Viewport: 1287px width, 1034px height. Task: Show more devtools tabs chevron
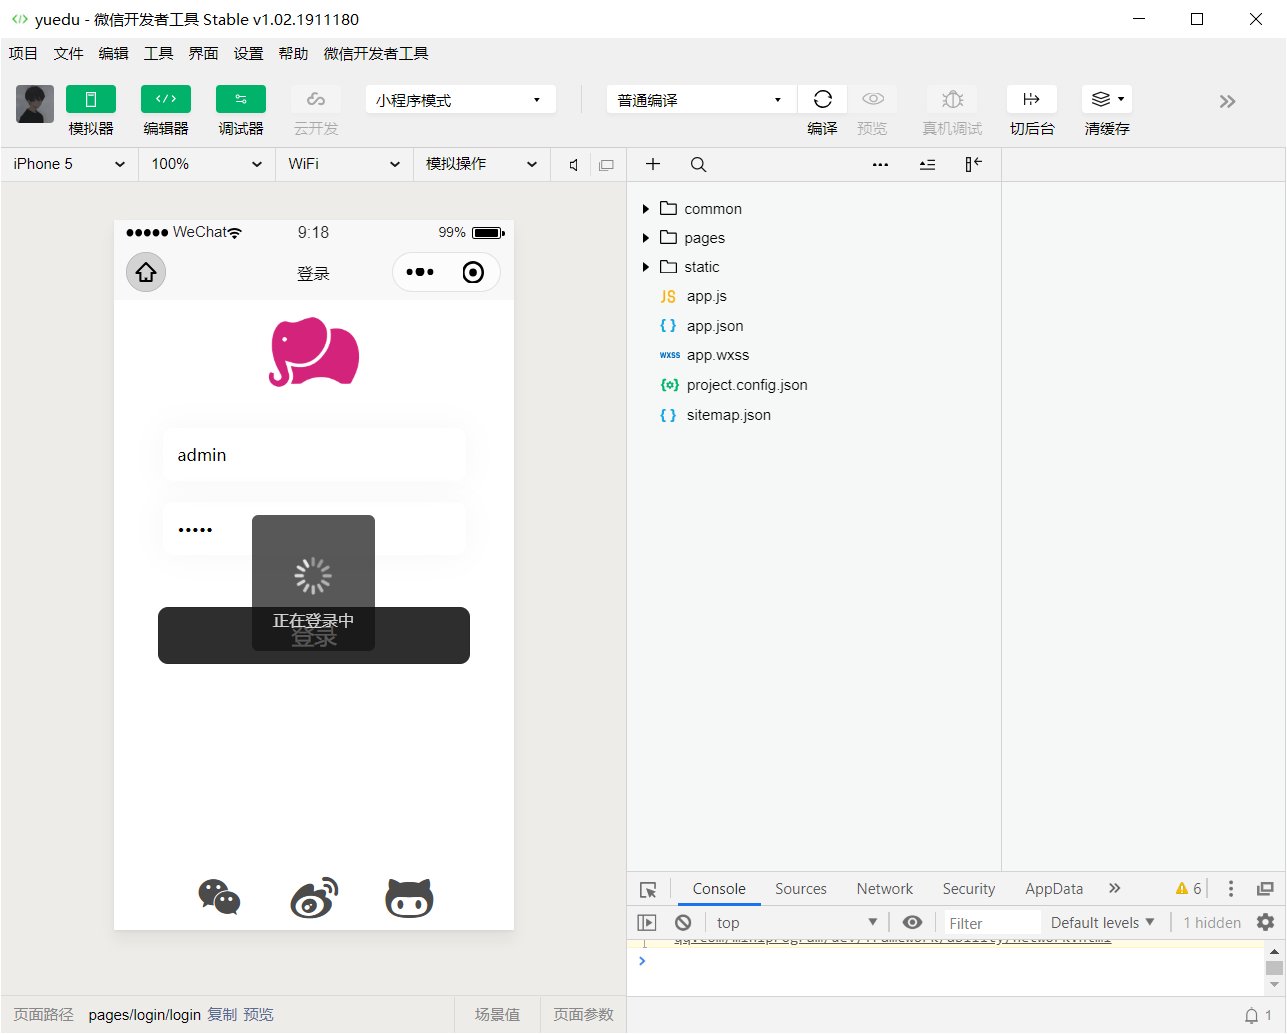click(1115, 888)
